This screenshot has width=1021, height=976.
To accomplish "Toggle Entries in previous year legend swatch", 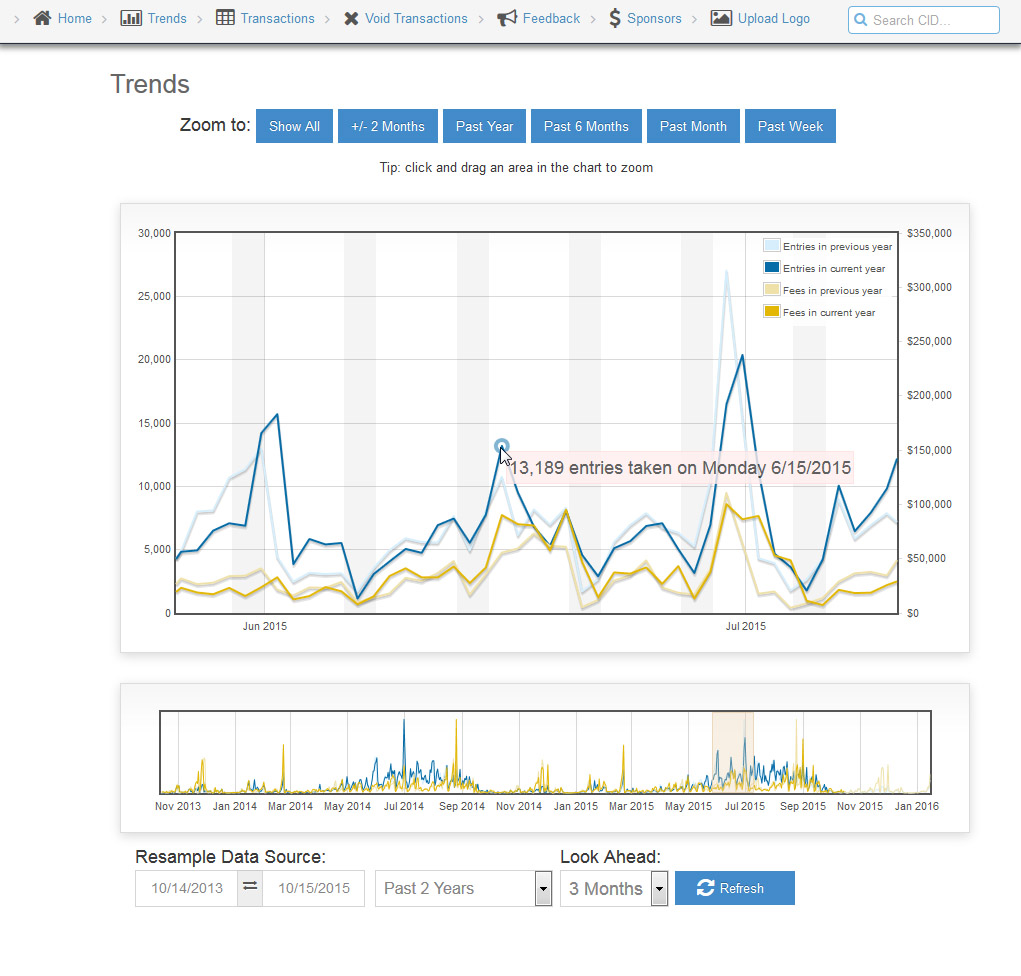I will click(772, 246).
